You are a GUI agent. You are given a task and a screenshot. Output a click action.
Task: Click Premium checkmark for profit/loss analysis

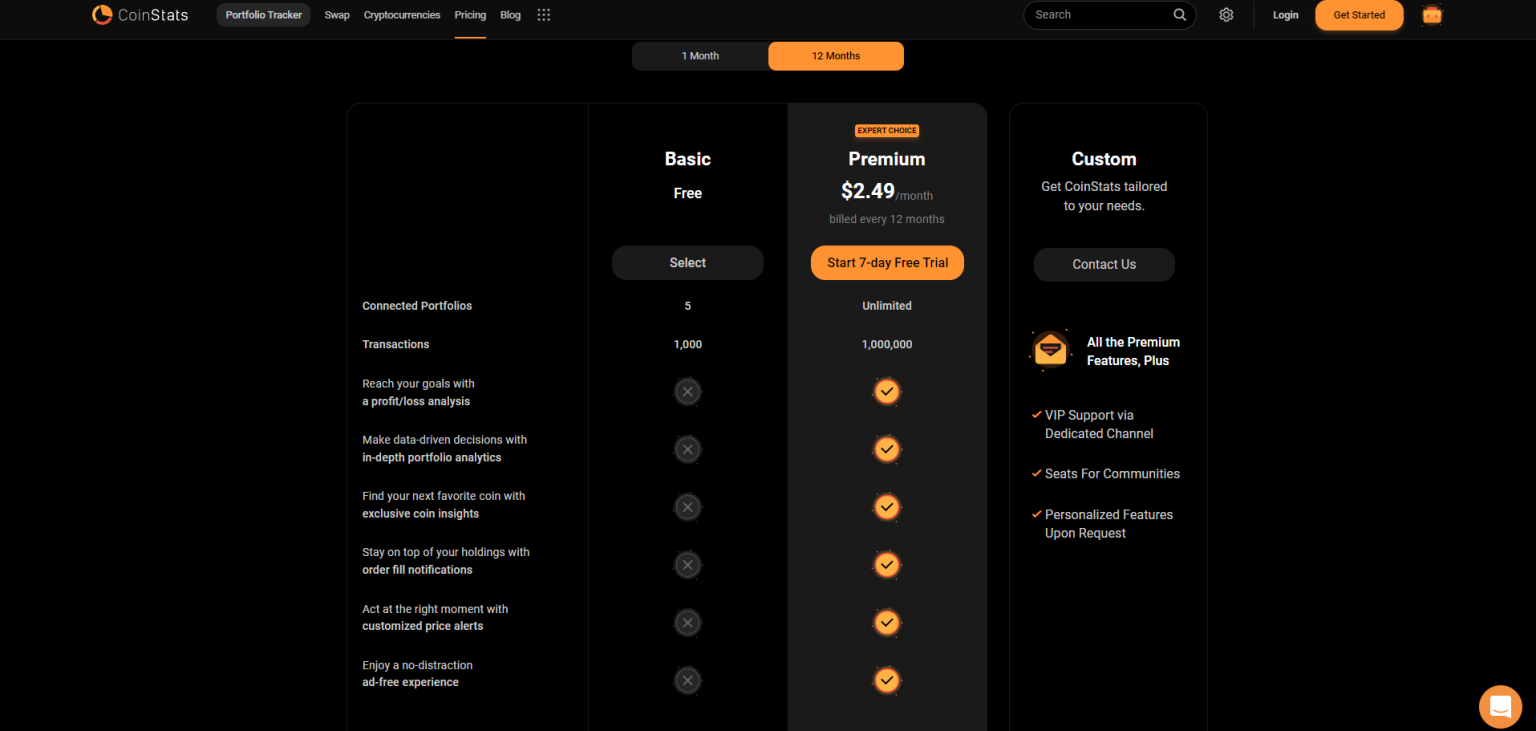point(886,392)
